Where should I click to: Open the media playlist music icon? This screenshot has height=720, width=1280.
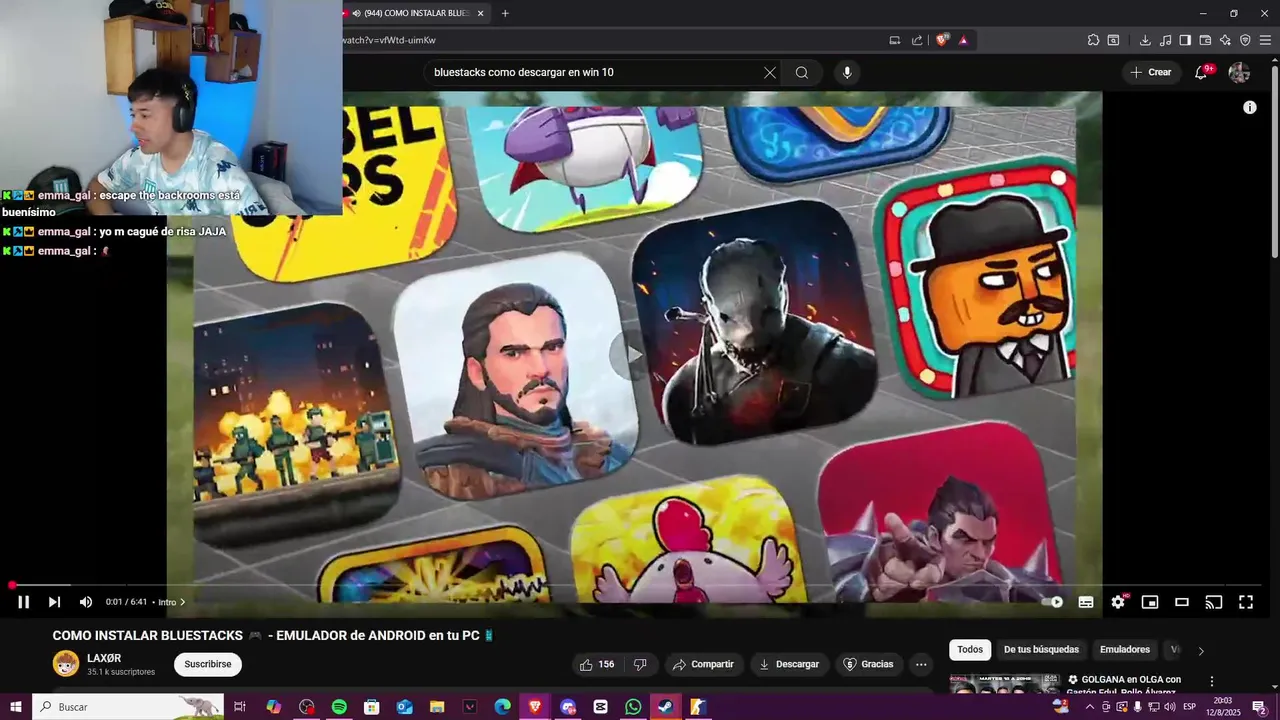pyautogui.click(x=1165, y=40)
